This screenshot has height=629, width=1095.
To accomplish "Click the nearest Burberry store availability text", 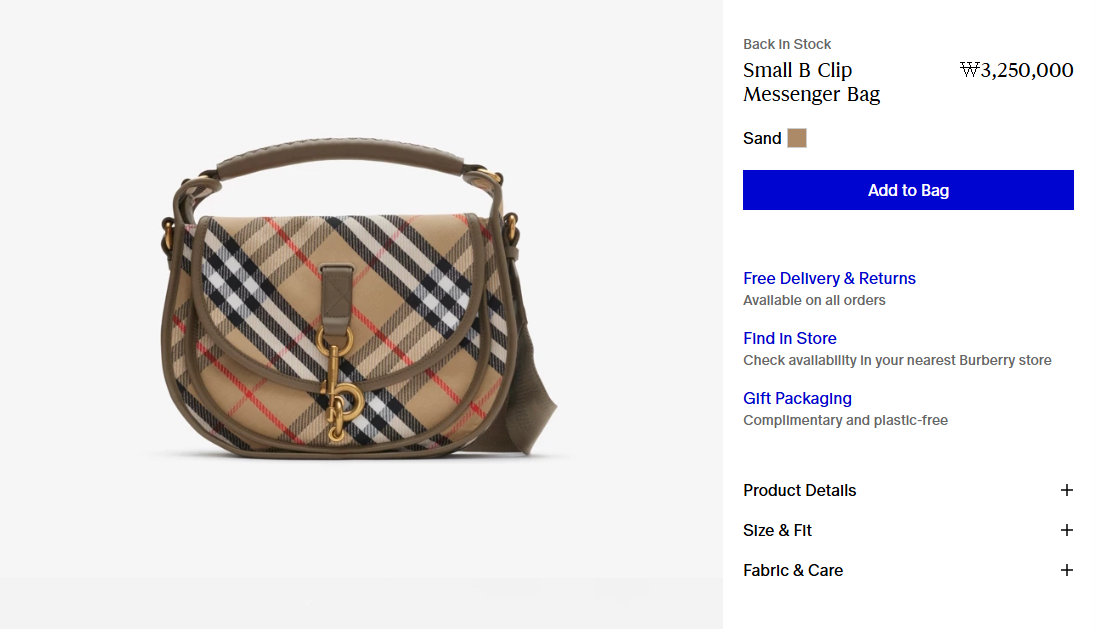I will click(x=897, y=360).
